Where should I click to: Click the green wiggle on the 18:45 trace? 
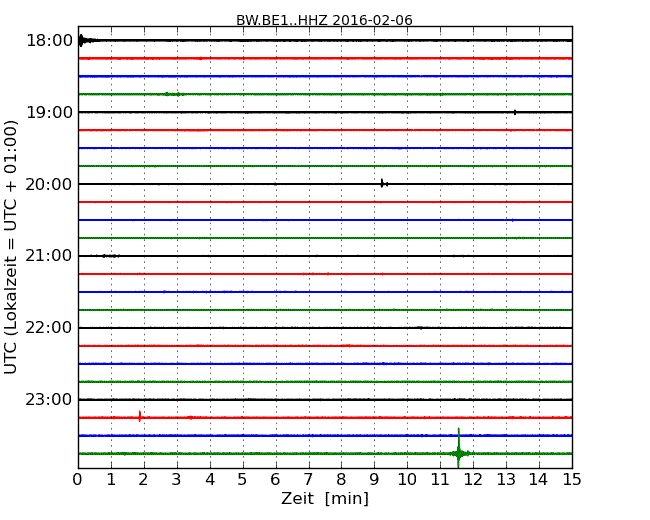pos(173,94)
